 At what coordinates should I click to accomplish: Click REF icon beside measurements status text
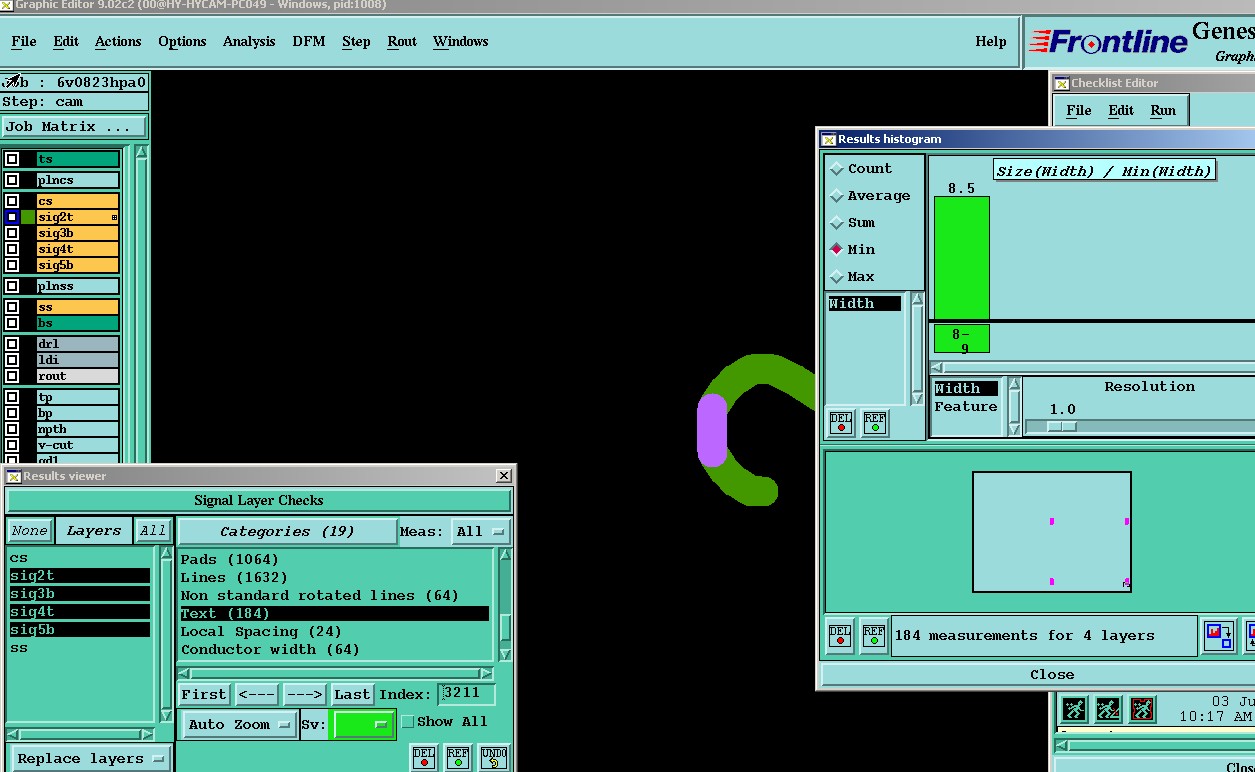(x=875, y=636)
